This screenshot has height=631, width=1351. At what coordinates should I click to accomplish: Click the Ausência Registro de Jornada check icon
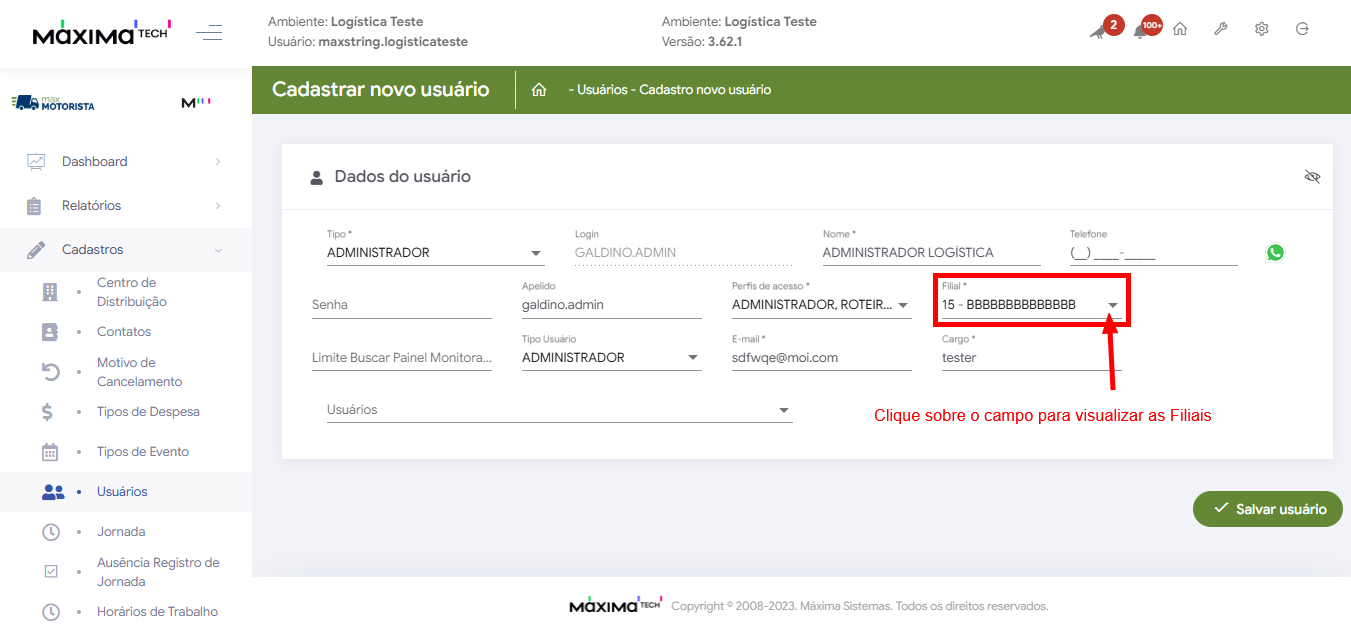coord(51,572)
